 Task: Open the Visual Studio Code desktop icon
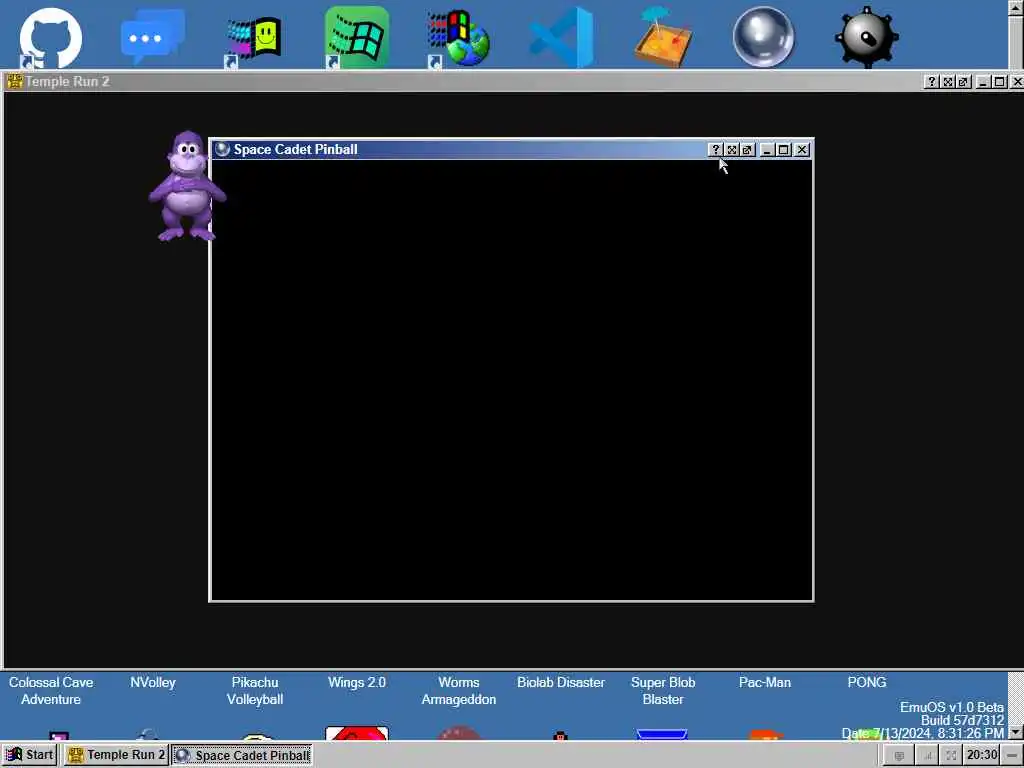click(561, 37)
